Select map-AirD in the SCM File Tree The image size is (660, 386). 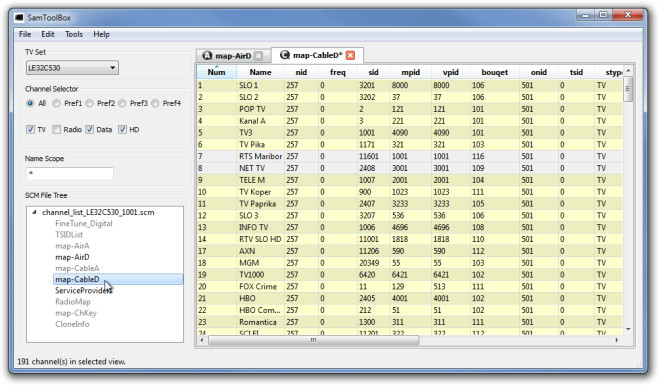tap(72, 257)
